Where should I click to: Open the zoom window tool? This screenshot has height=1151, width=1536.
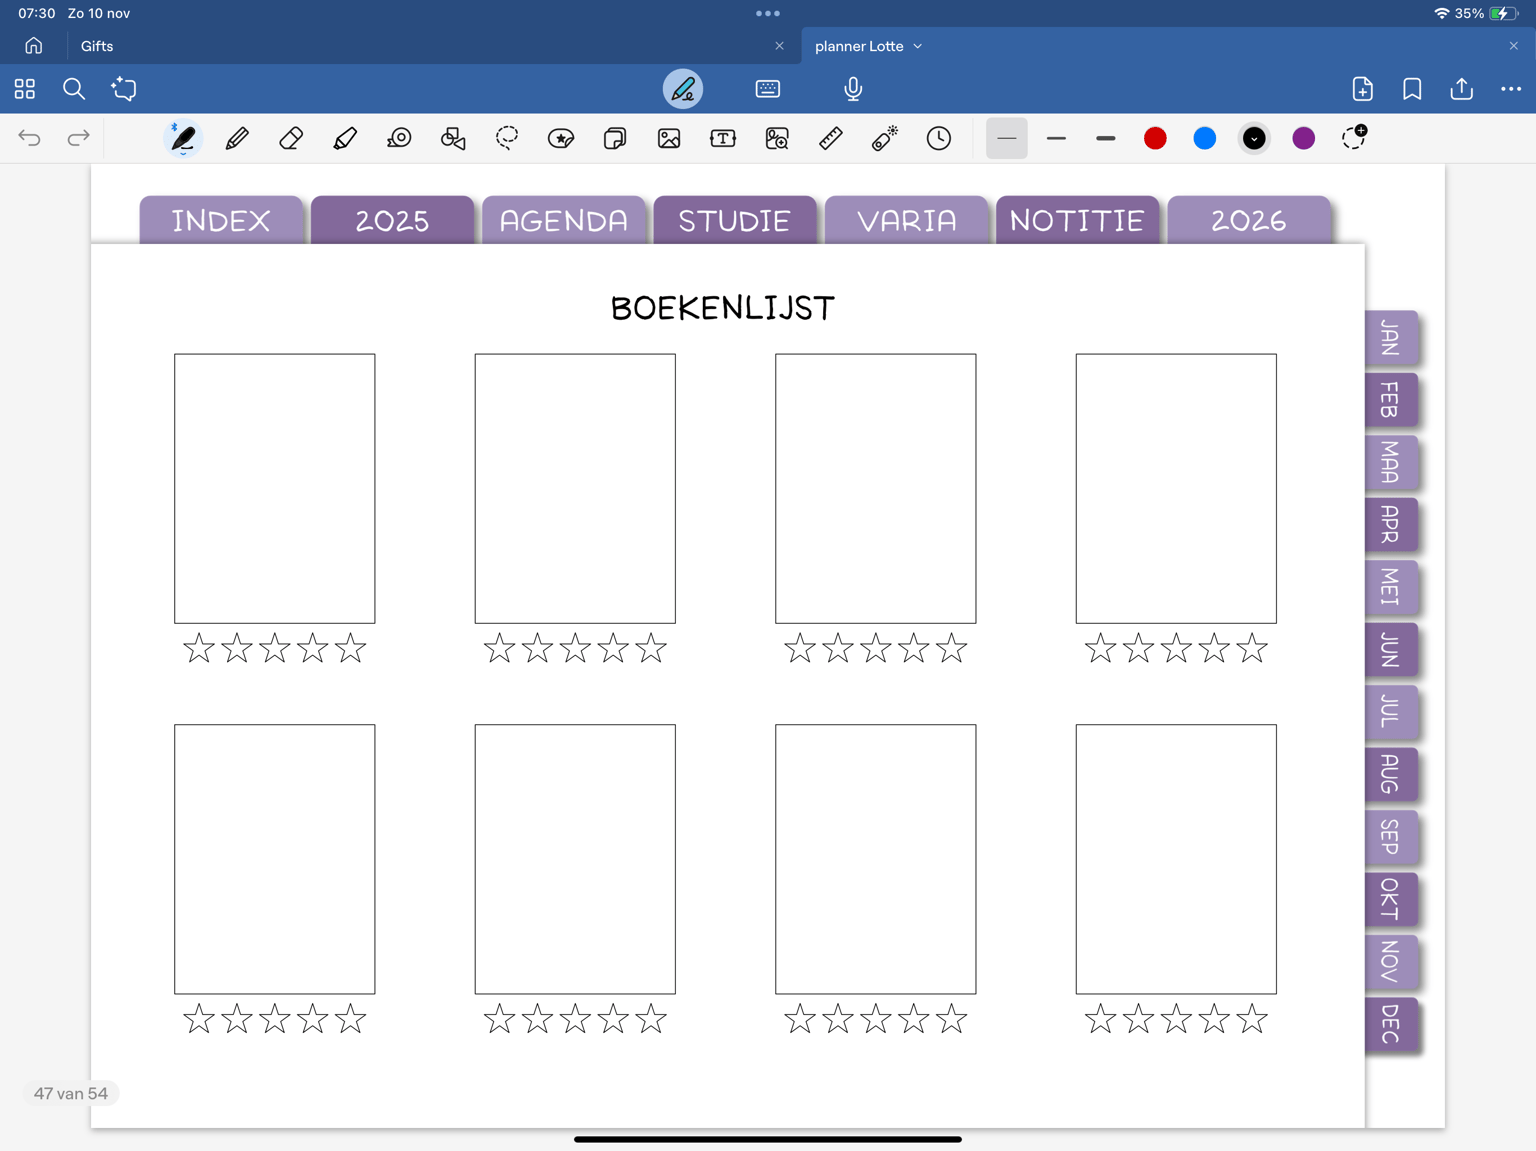777,138
